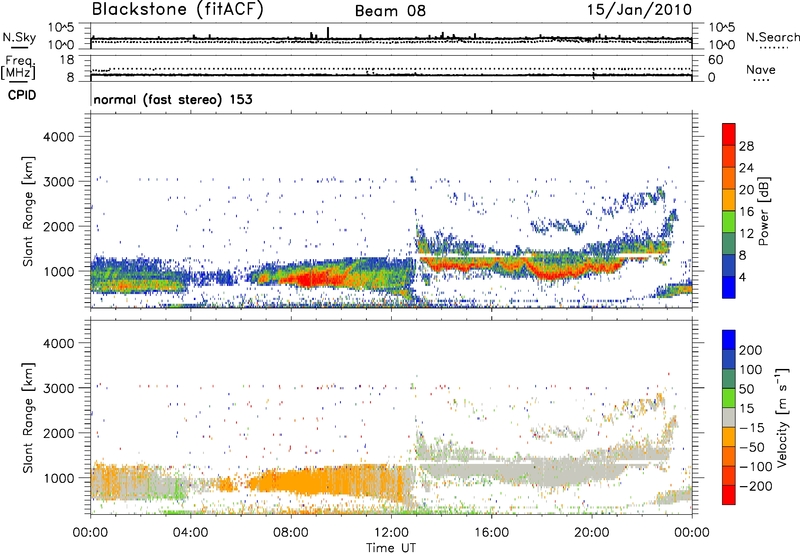This screenshot has height=554, width=800.
Task: Click the "-50" label on Velocity colorbar
Action: pyautogui.click(x=752, y=447)
